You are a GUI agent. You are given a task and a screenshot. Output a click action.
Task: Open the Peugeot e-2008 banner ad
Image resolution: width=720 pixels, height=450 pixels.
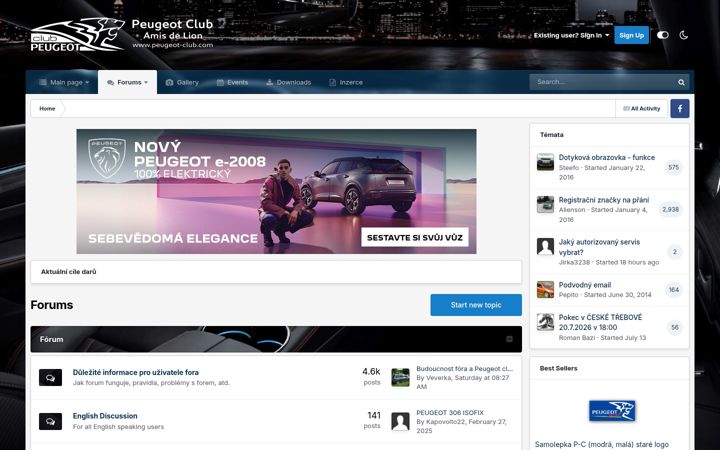(x=276, y=191)
